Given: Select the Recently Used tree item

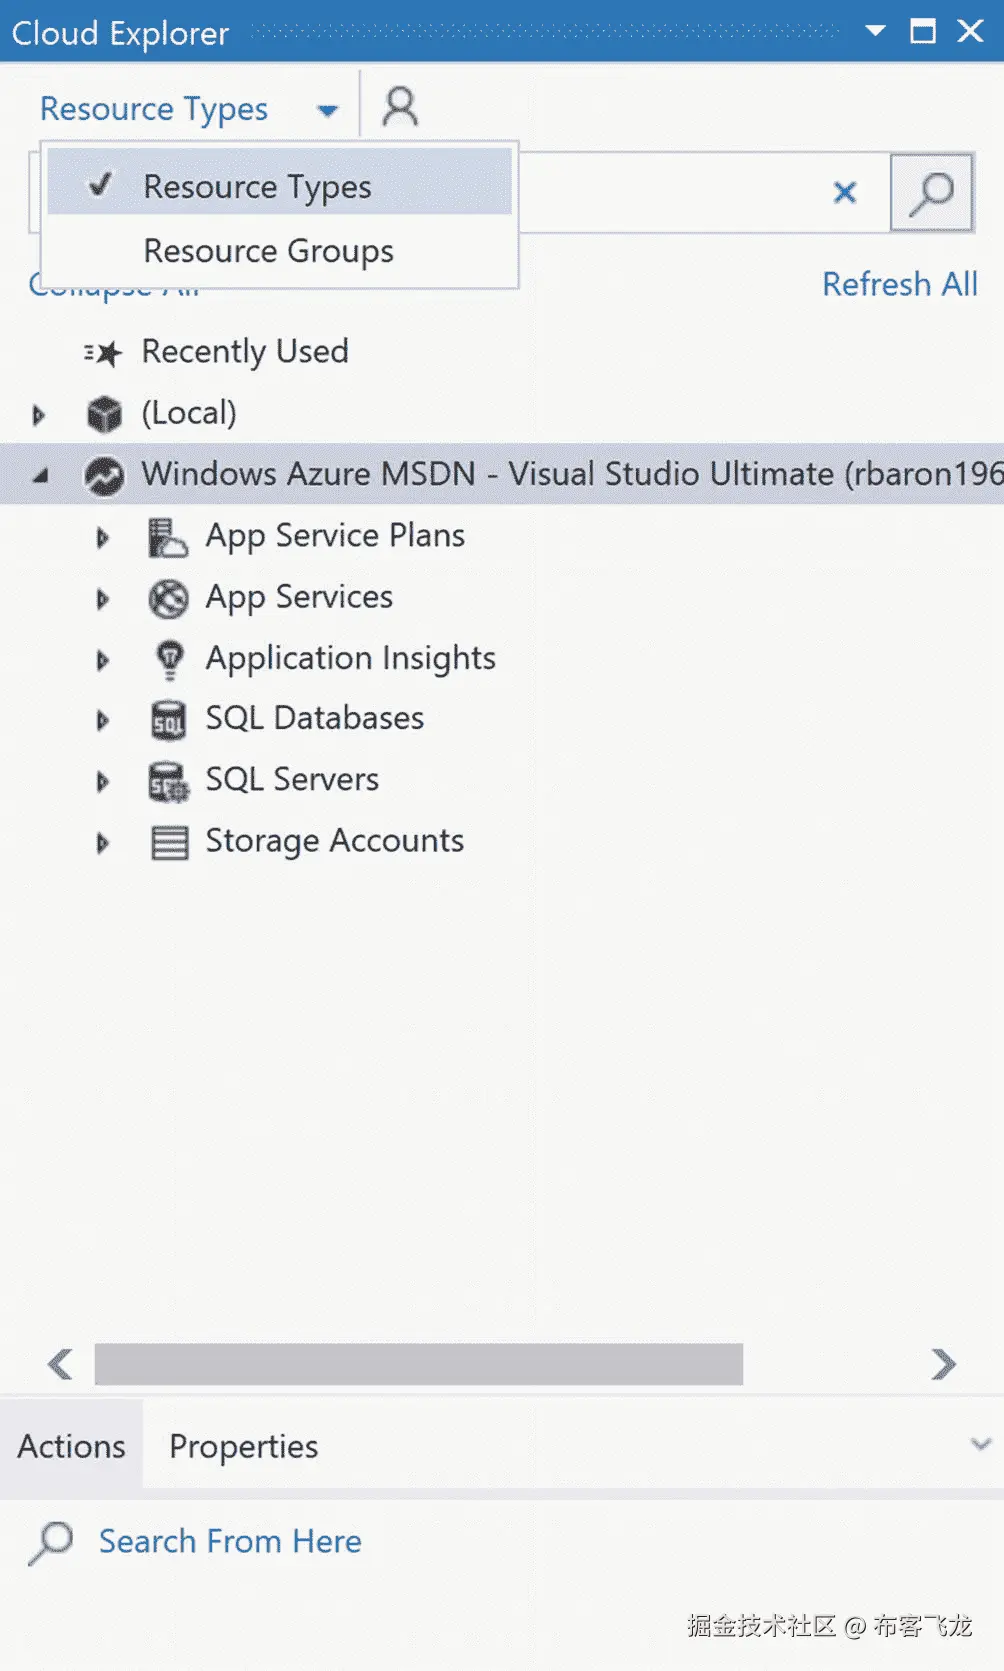Looking at the screenshot, I should 245,352.
